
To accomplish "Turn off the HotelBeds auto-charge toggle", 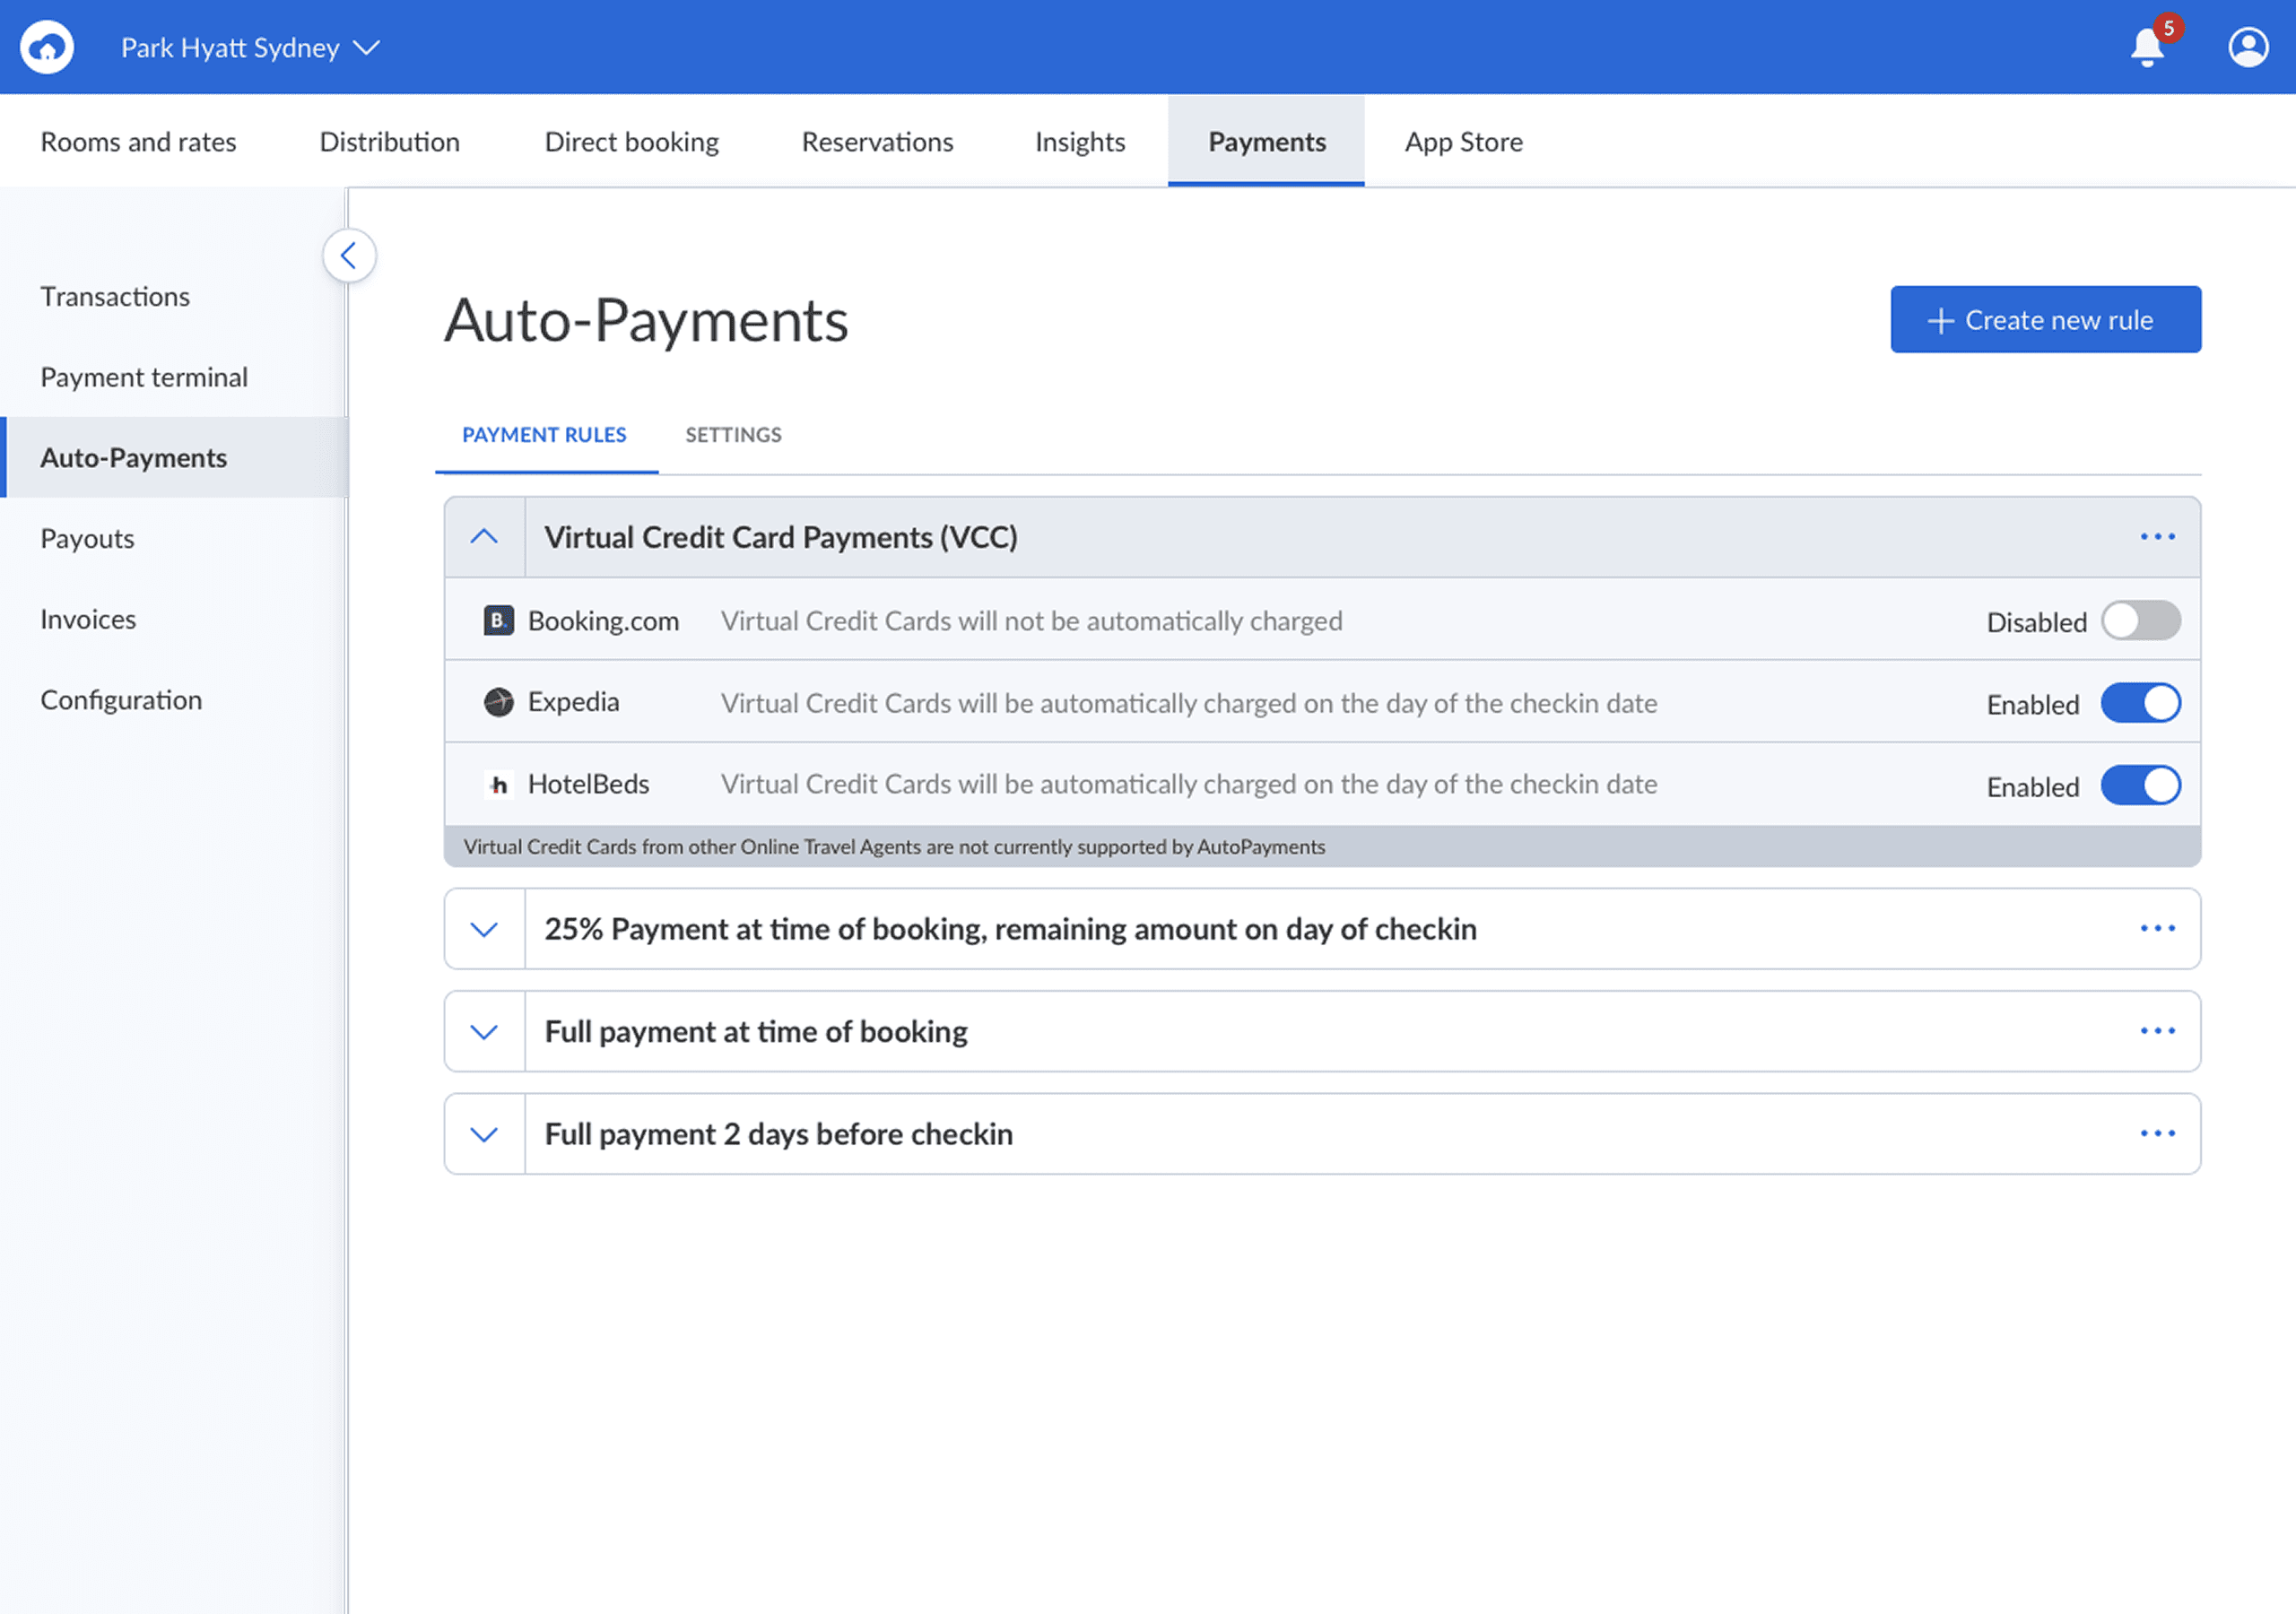I will (x=2140, y=786).
